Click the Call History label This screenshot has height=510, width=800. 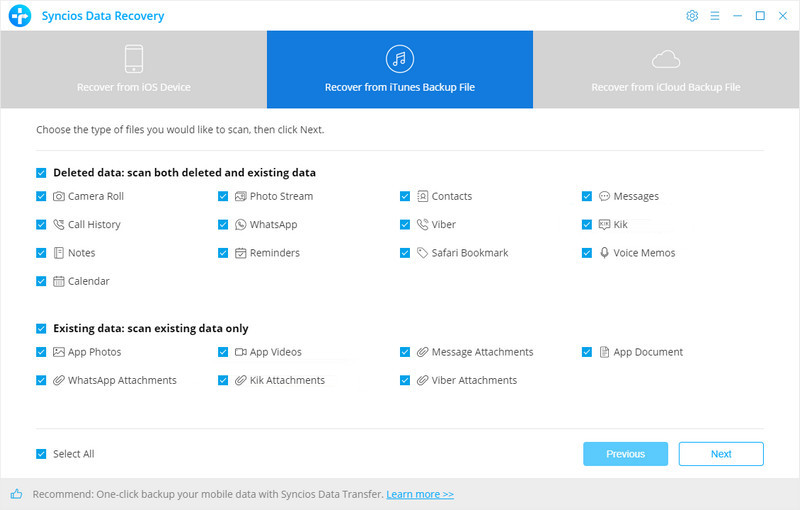tap(94, 225)
